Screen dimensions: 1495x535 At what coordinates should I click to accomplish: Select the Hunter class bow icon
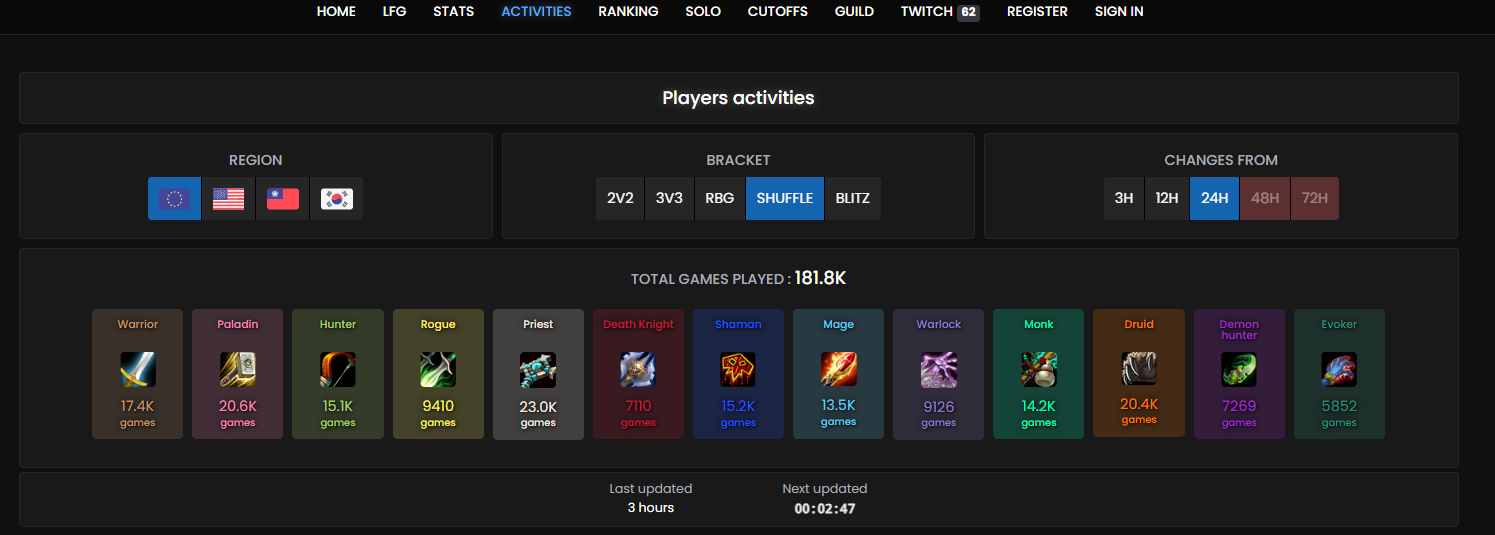pyautogui.click(x=338, y=370)
